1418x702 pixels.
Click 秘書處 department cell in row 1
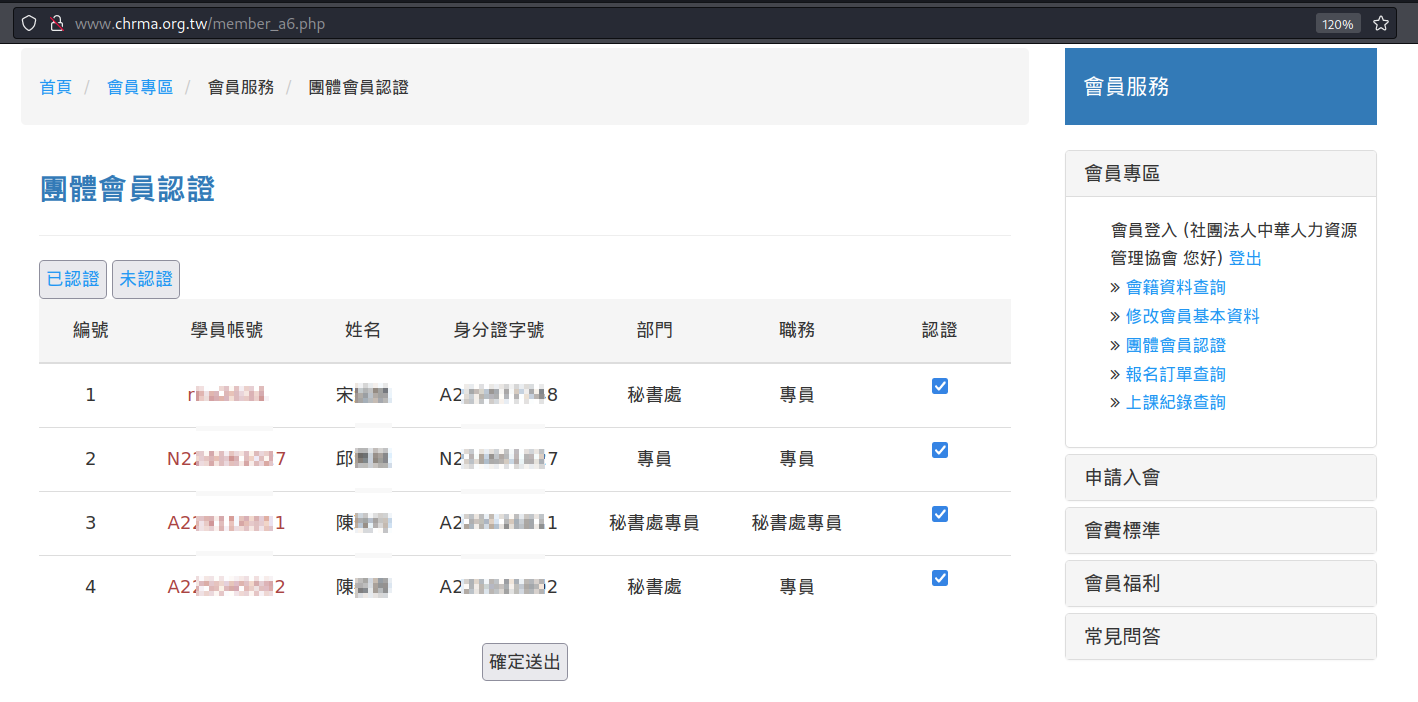tap(655, 395)
